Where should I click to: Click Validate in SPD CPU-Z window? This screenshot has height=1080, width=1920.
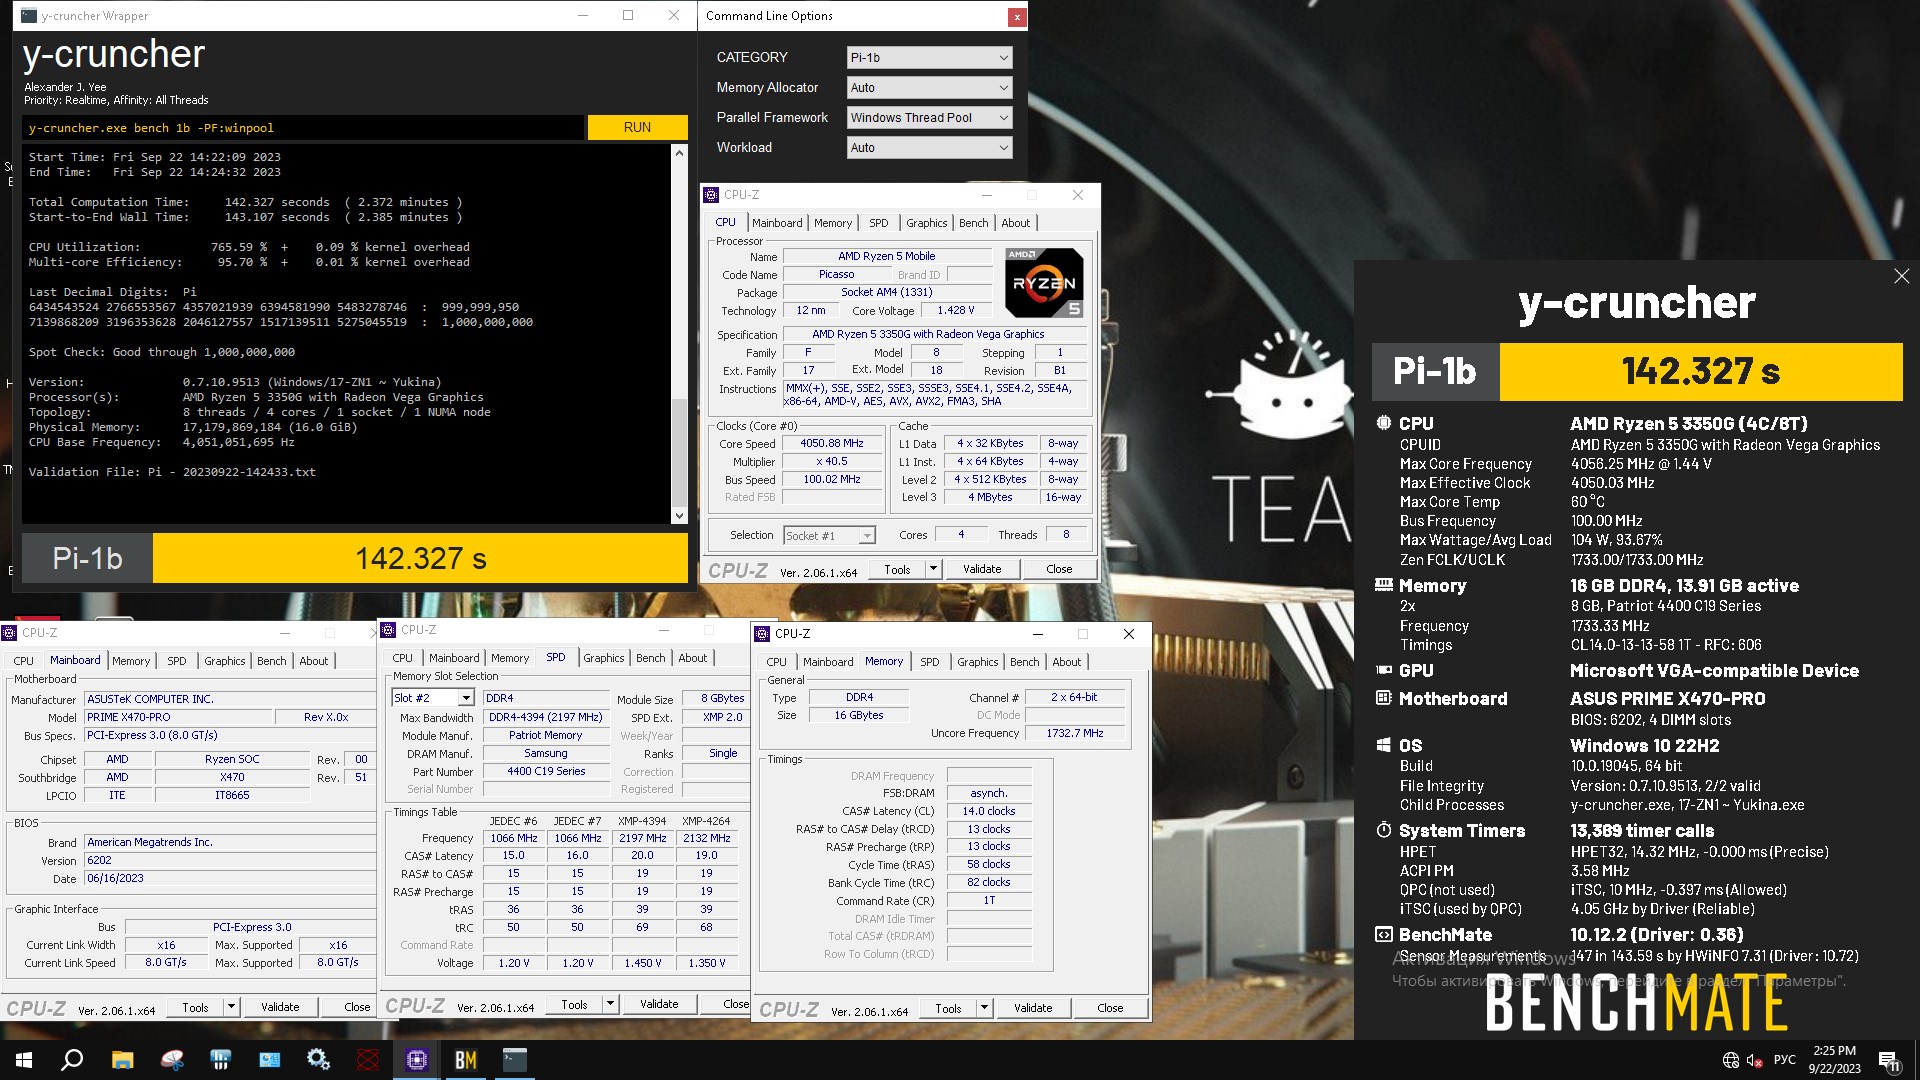pos(659,1004)
